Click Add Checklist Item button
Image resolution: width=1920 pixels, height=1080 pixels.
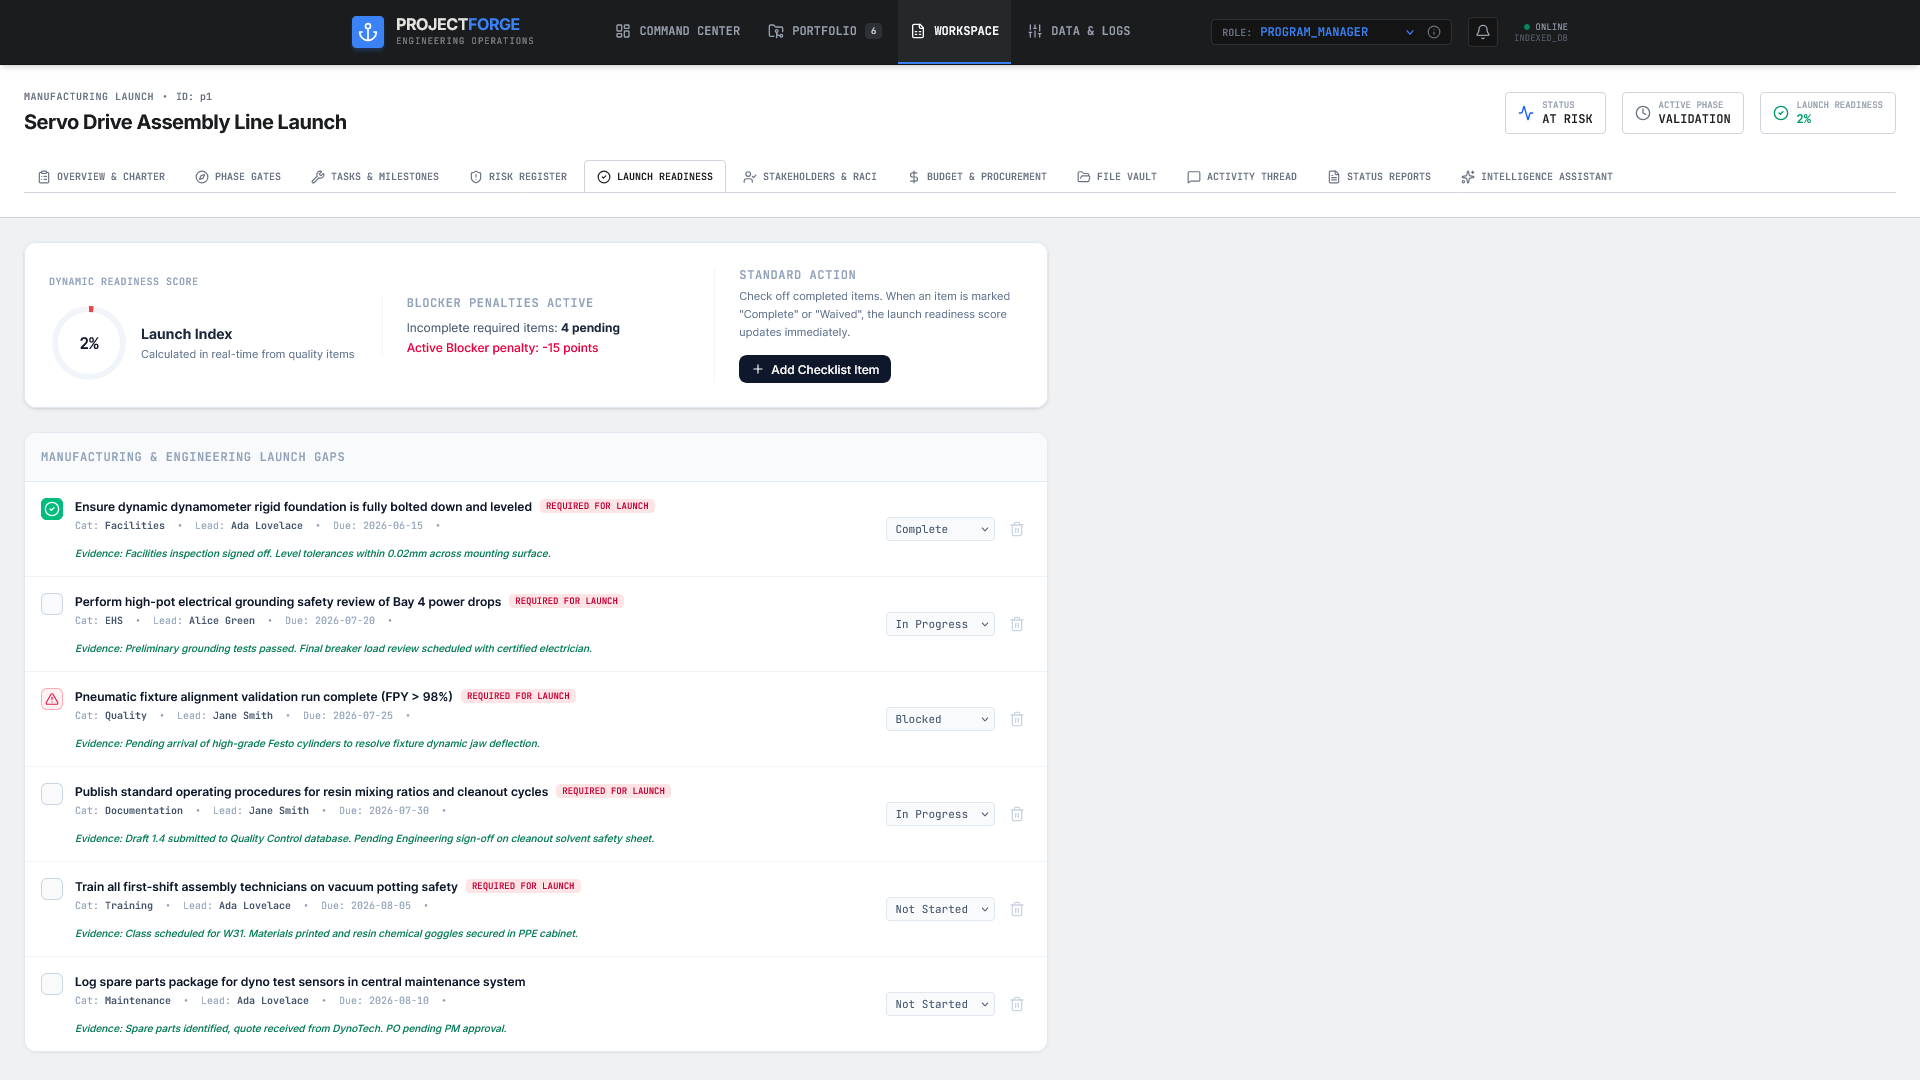[815, 369]
